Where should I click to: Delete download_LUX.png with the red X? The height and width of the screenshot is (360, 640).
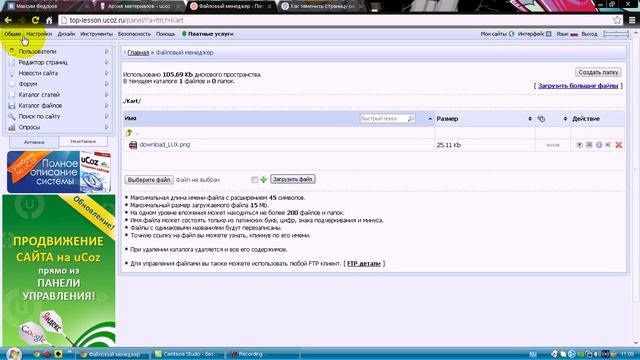click(x=619, y=145)
